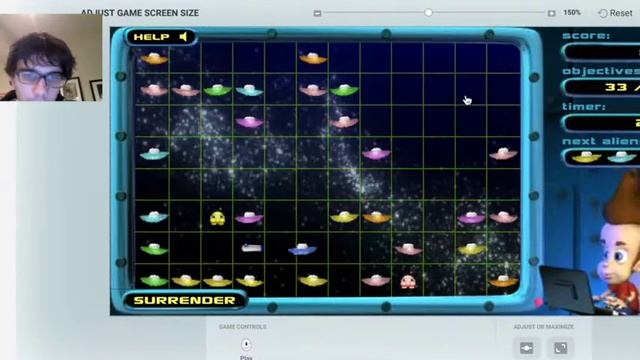Select the magenta saucer beside the sixth-row right-end pink saucer

tap(471, 217)
